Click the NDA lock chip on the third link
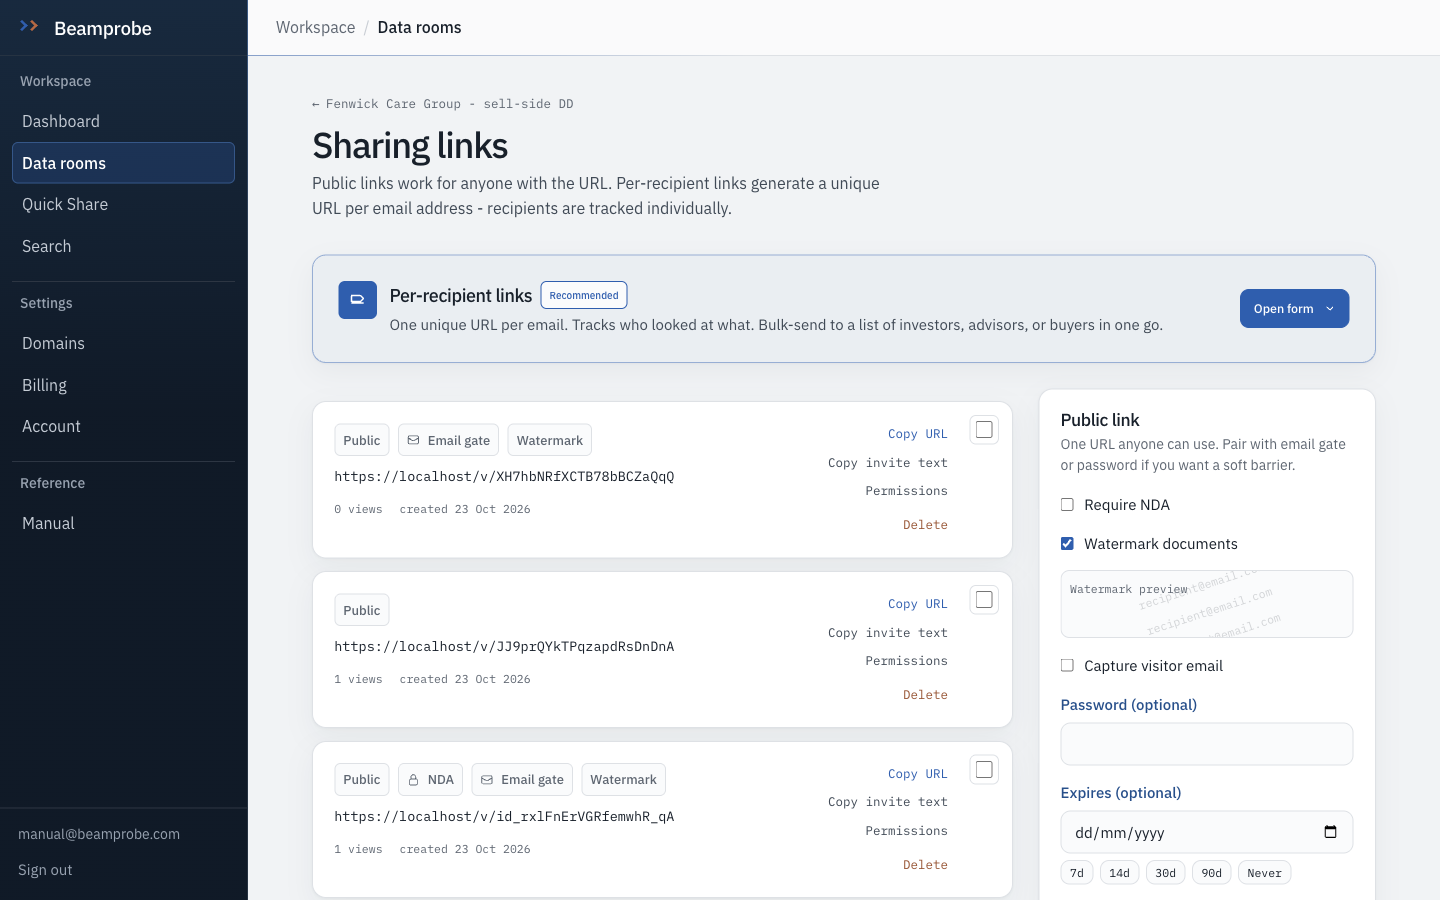Viewport: 1440px width, 900px height. (x=430, y=780)
